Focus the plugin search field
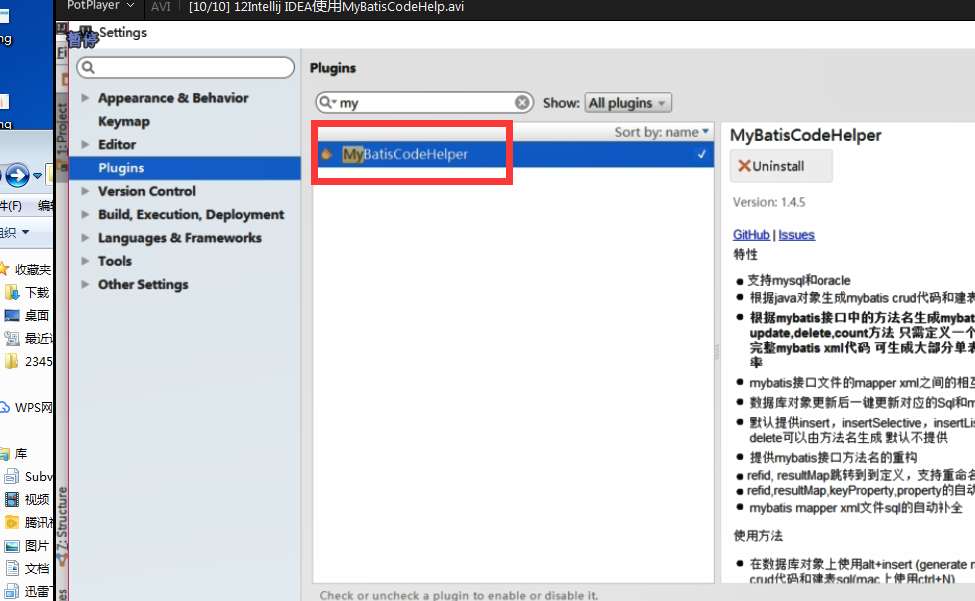 point(425,102)
